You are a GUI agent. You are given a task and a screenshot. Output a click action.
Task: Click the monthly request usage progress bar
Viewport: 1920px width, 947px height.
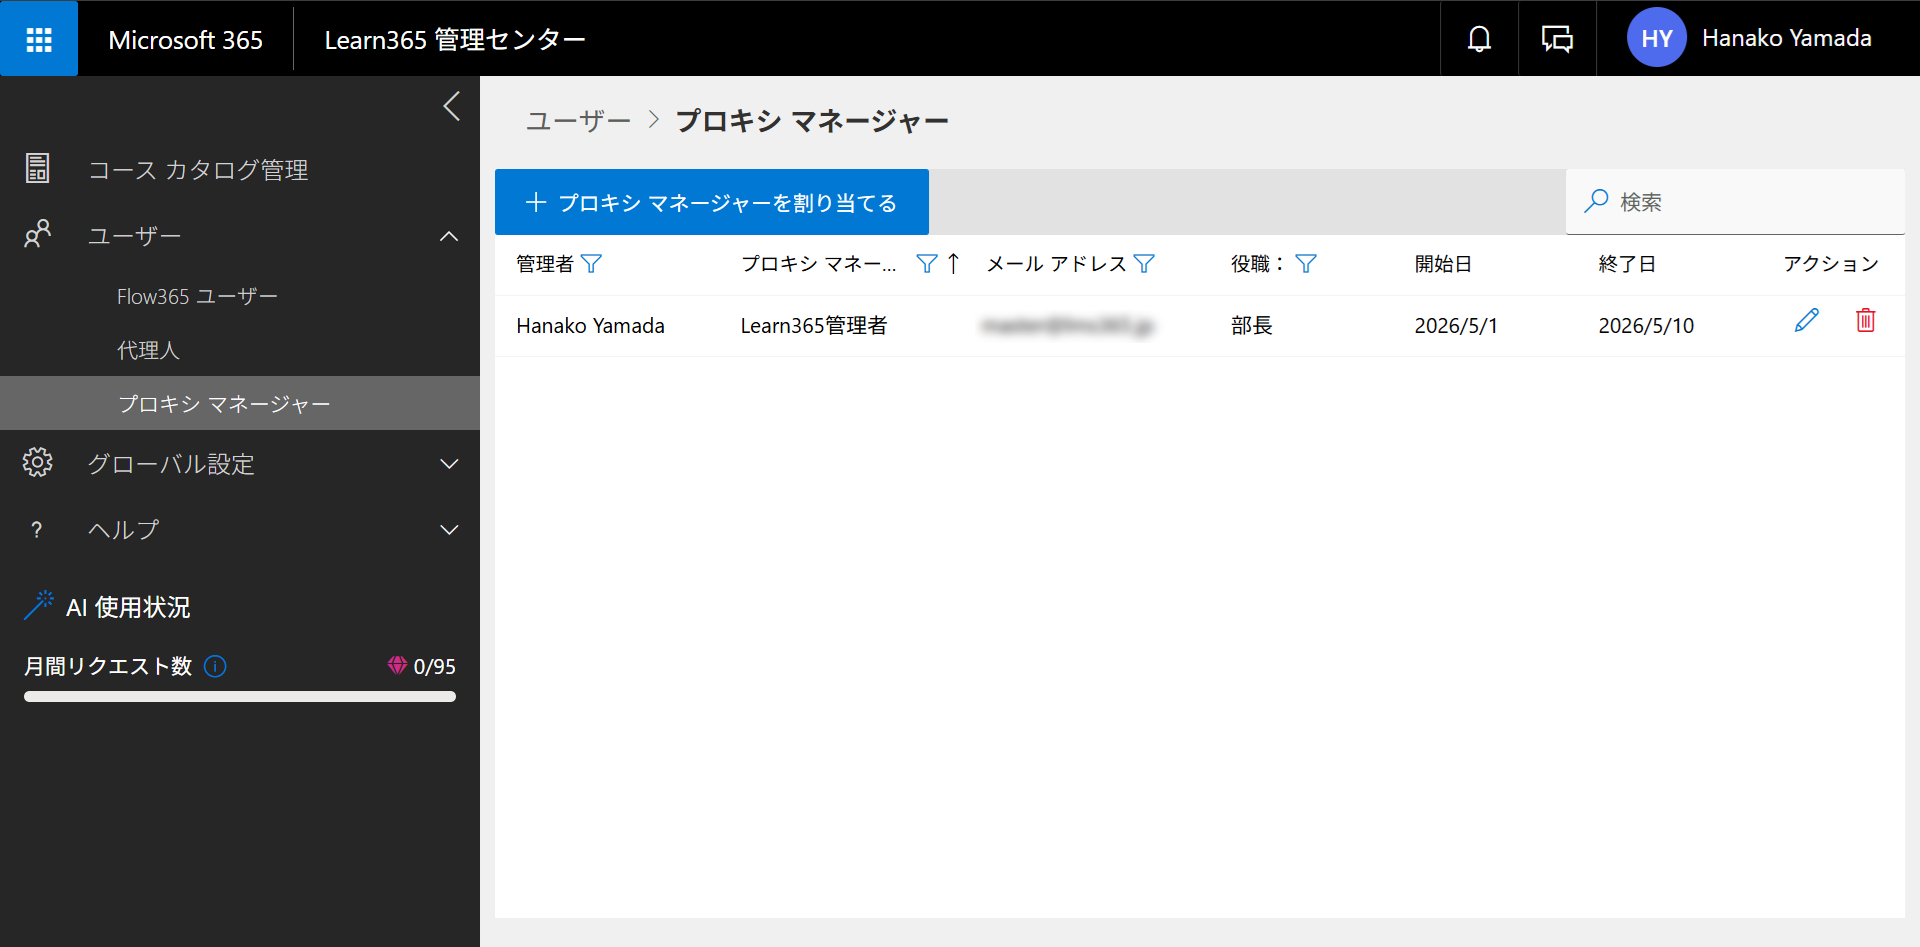coord(240,697)
